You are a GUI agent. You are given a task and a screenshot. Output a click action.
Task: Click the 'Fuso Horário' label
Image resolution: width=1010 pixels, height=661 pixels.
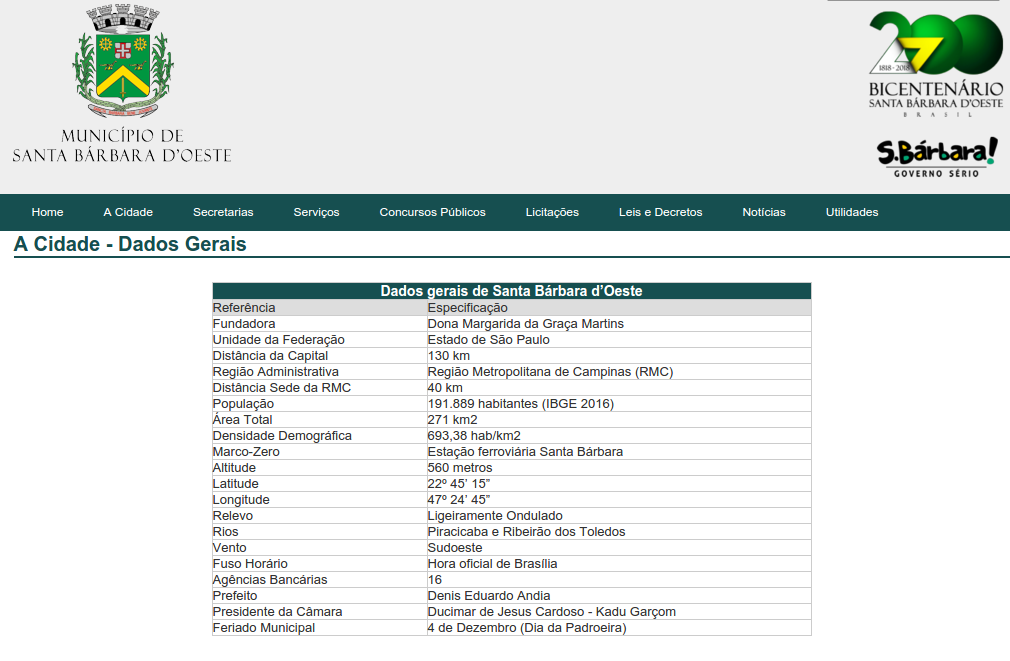tap(251, 564)
